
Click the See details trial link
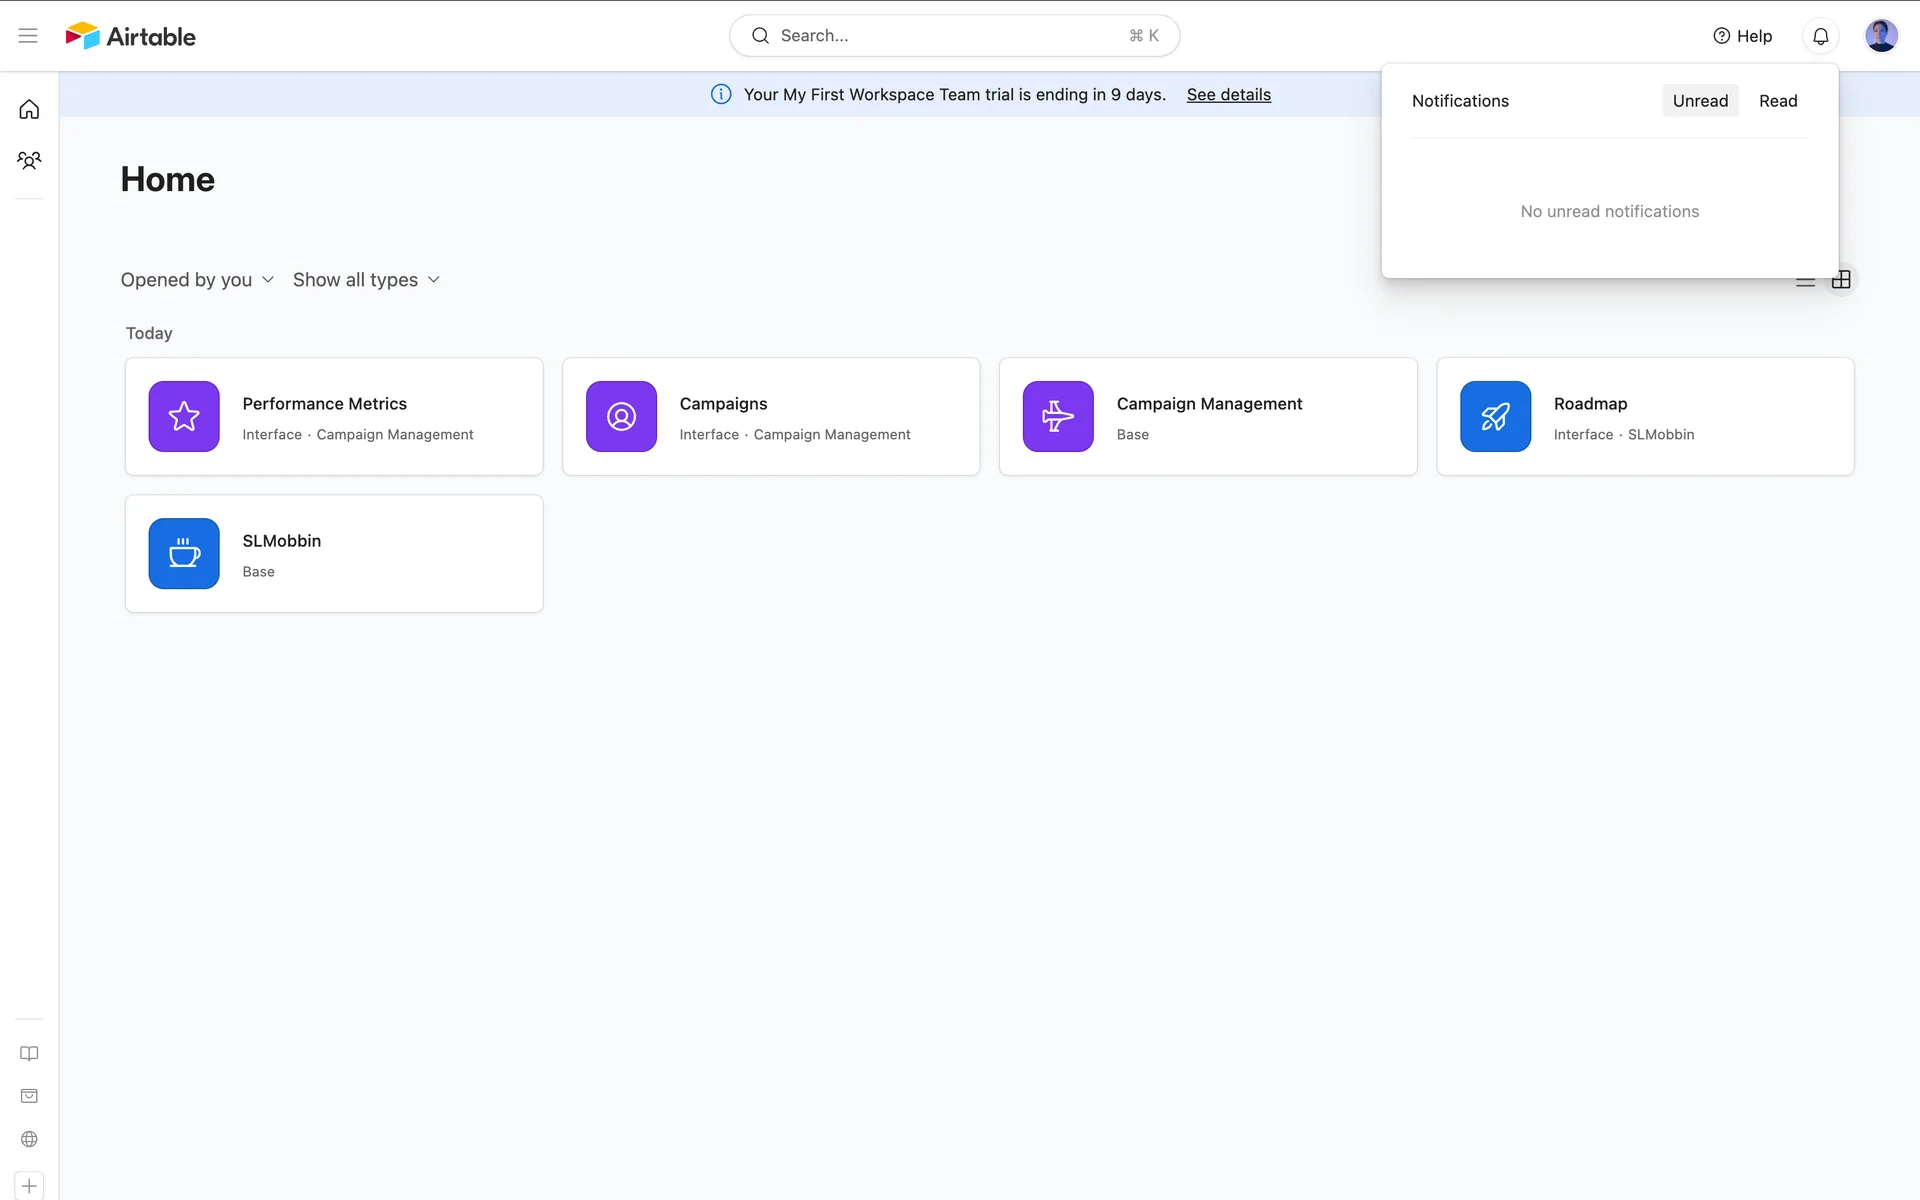[x=1228, y=95]
